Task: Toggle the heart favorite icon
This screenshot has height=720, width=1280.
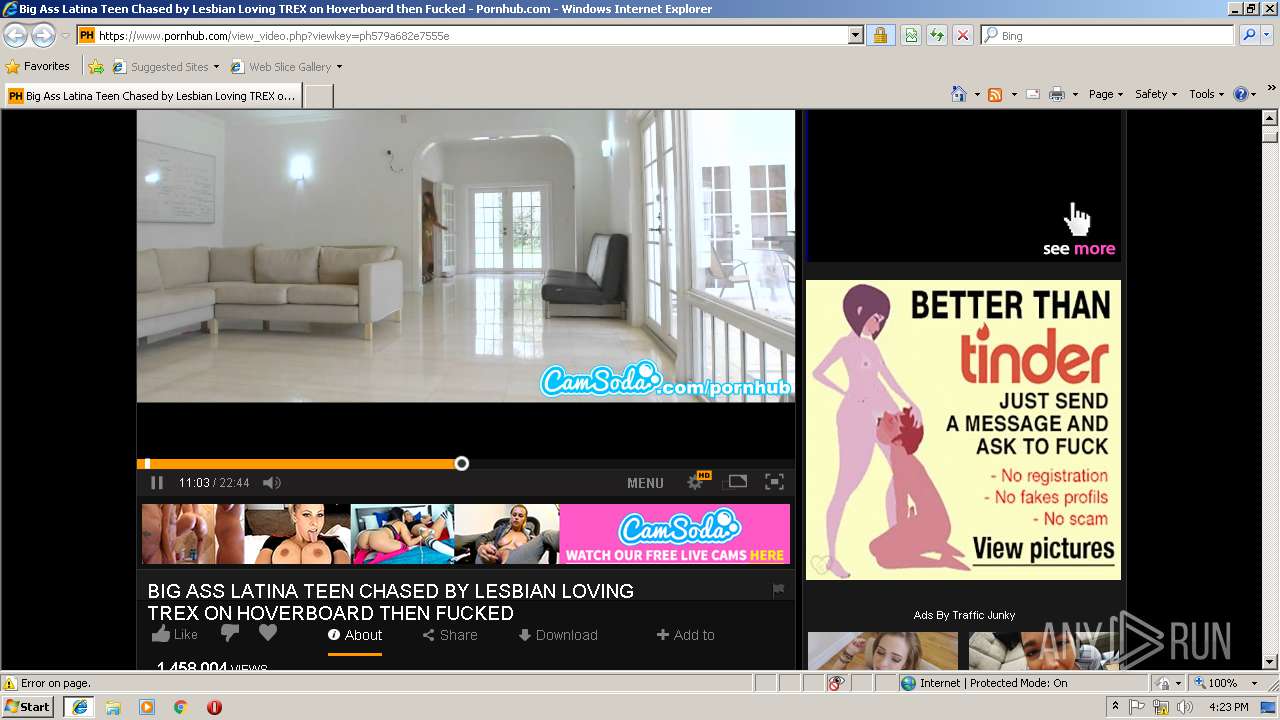Action: pos(267,633)
